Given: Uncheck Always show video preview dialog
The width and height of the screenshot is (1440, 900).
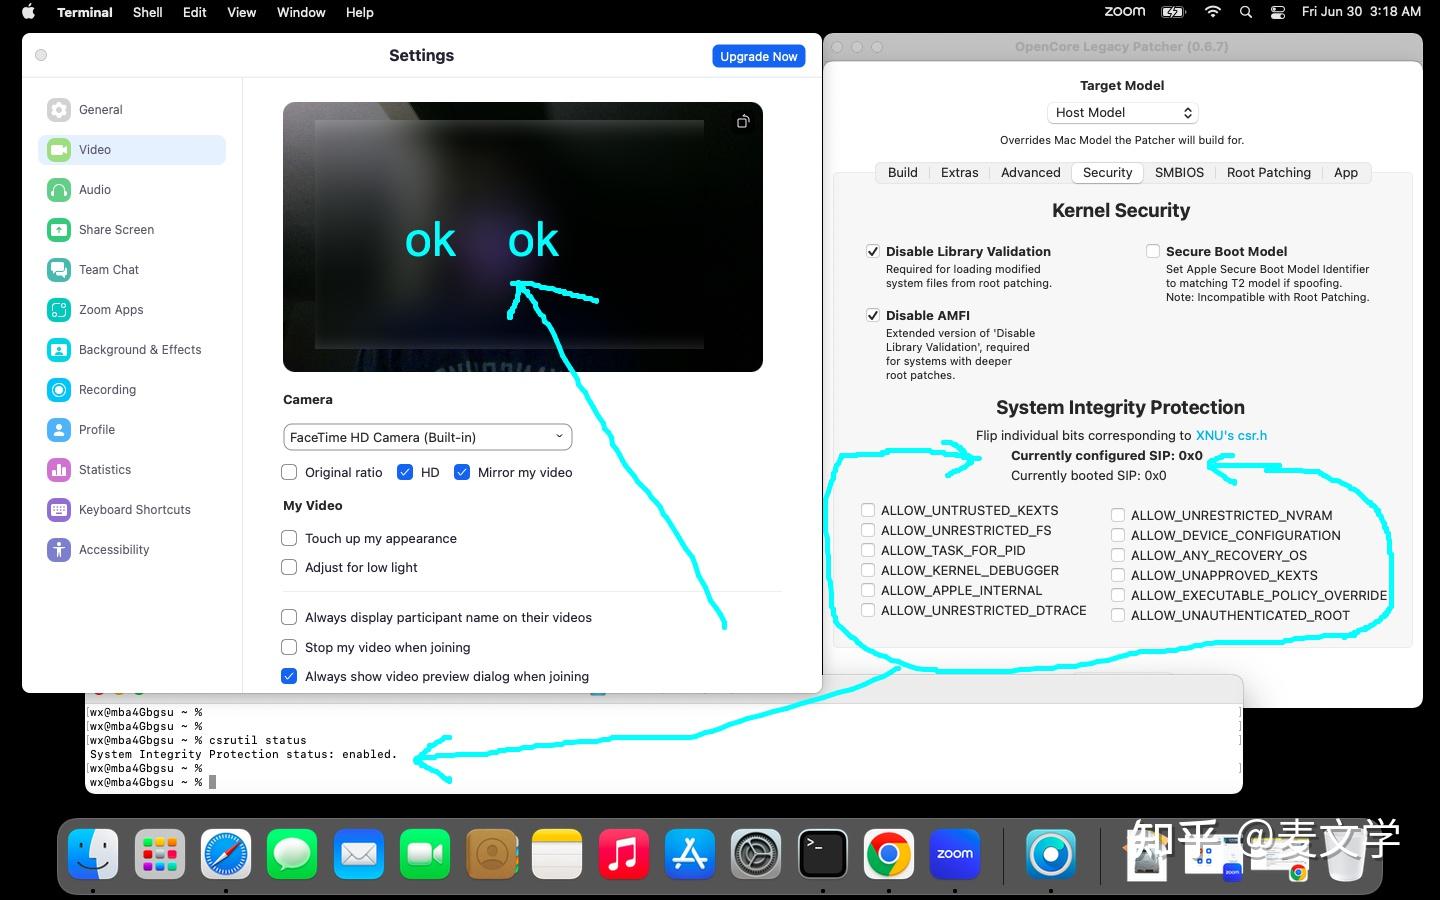Looking at the screenshot, I should 289,676.
